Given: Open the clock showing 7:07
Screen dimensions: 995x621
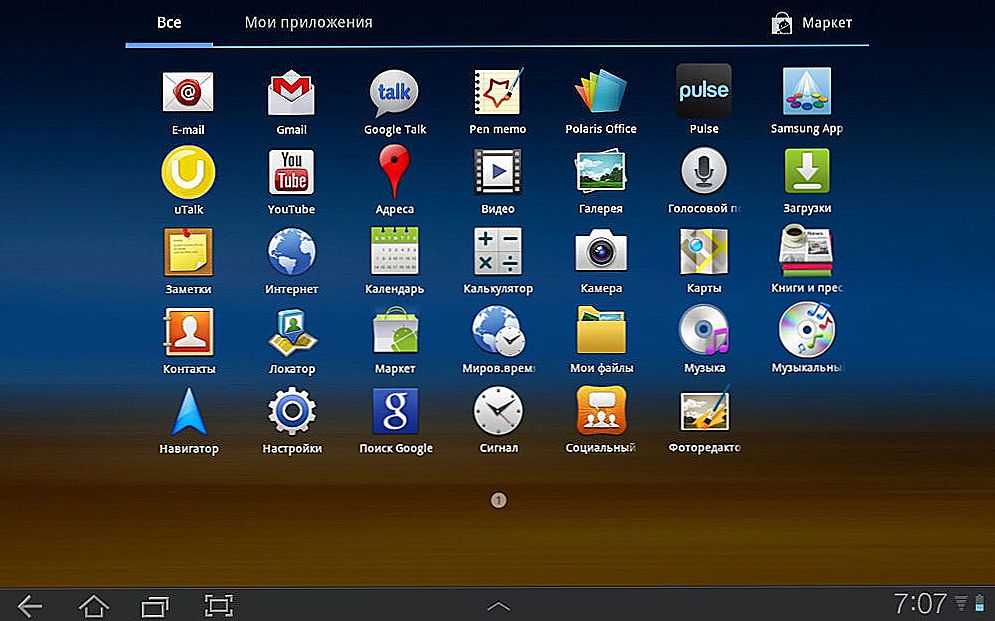Looking at the screenshot, I should [919, 603].
